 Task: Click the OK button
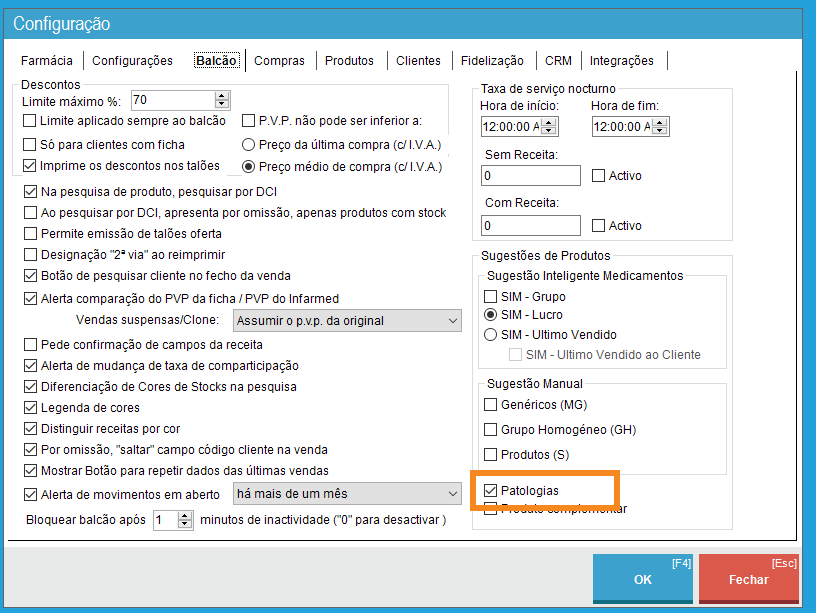[642, 580]
